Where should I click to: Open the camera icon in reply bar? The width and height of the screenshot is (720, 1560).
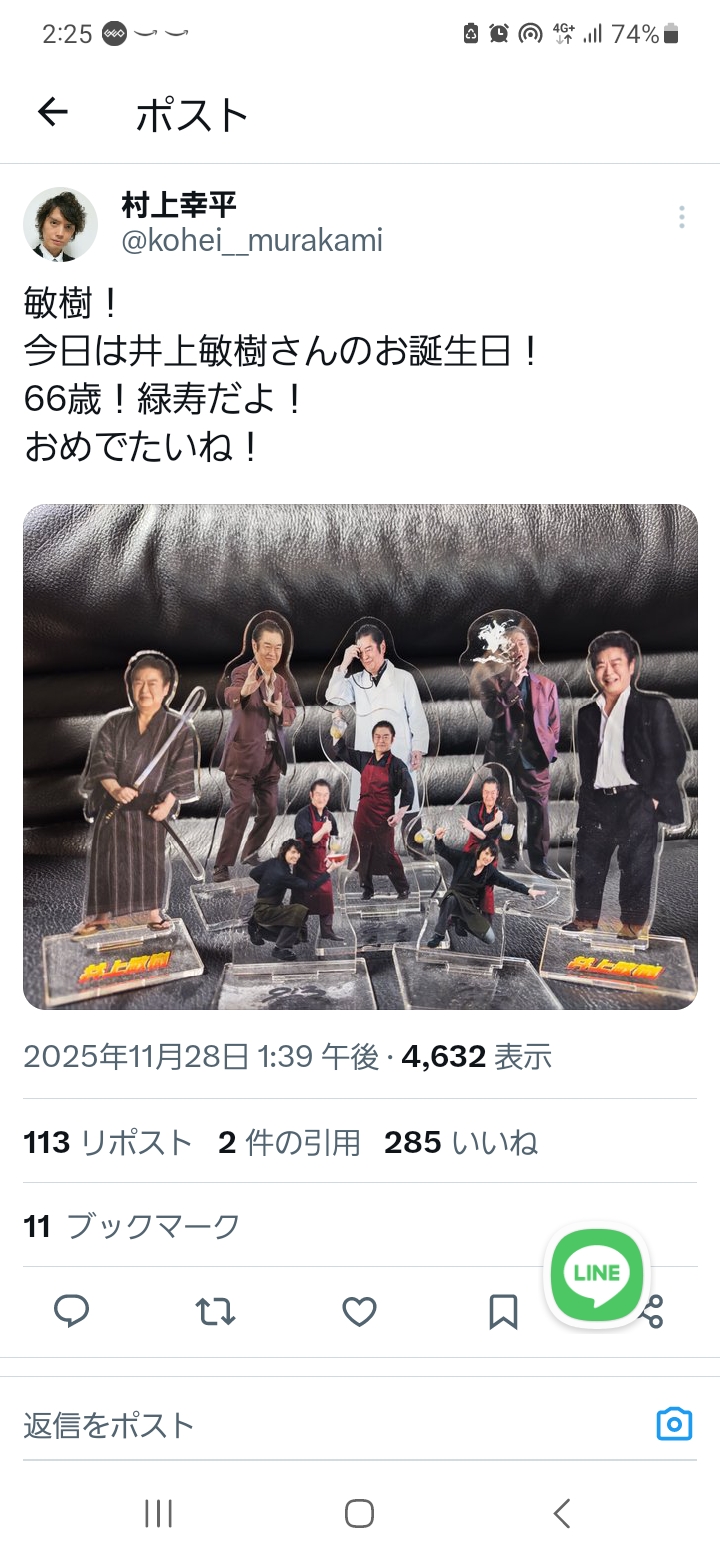674,1423
